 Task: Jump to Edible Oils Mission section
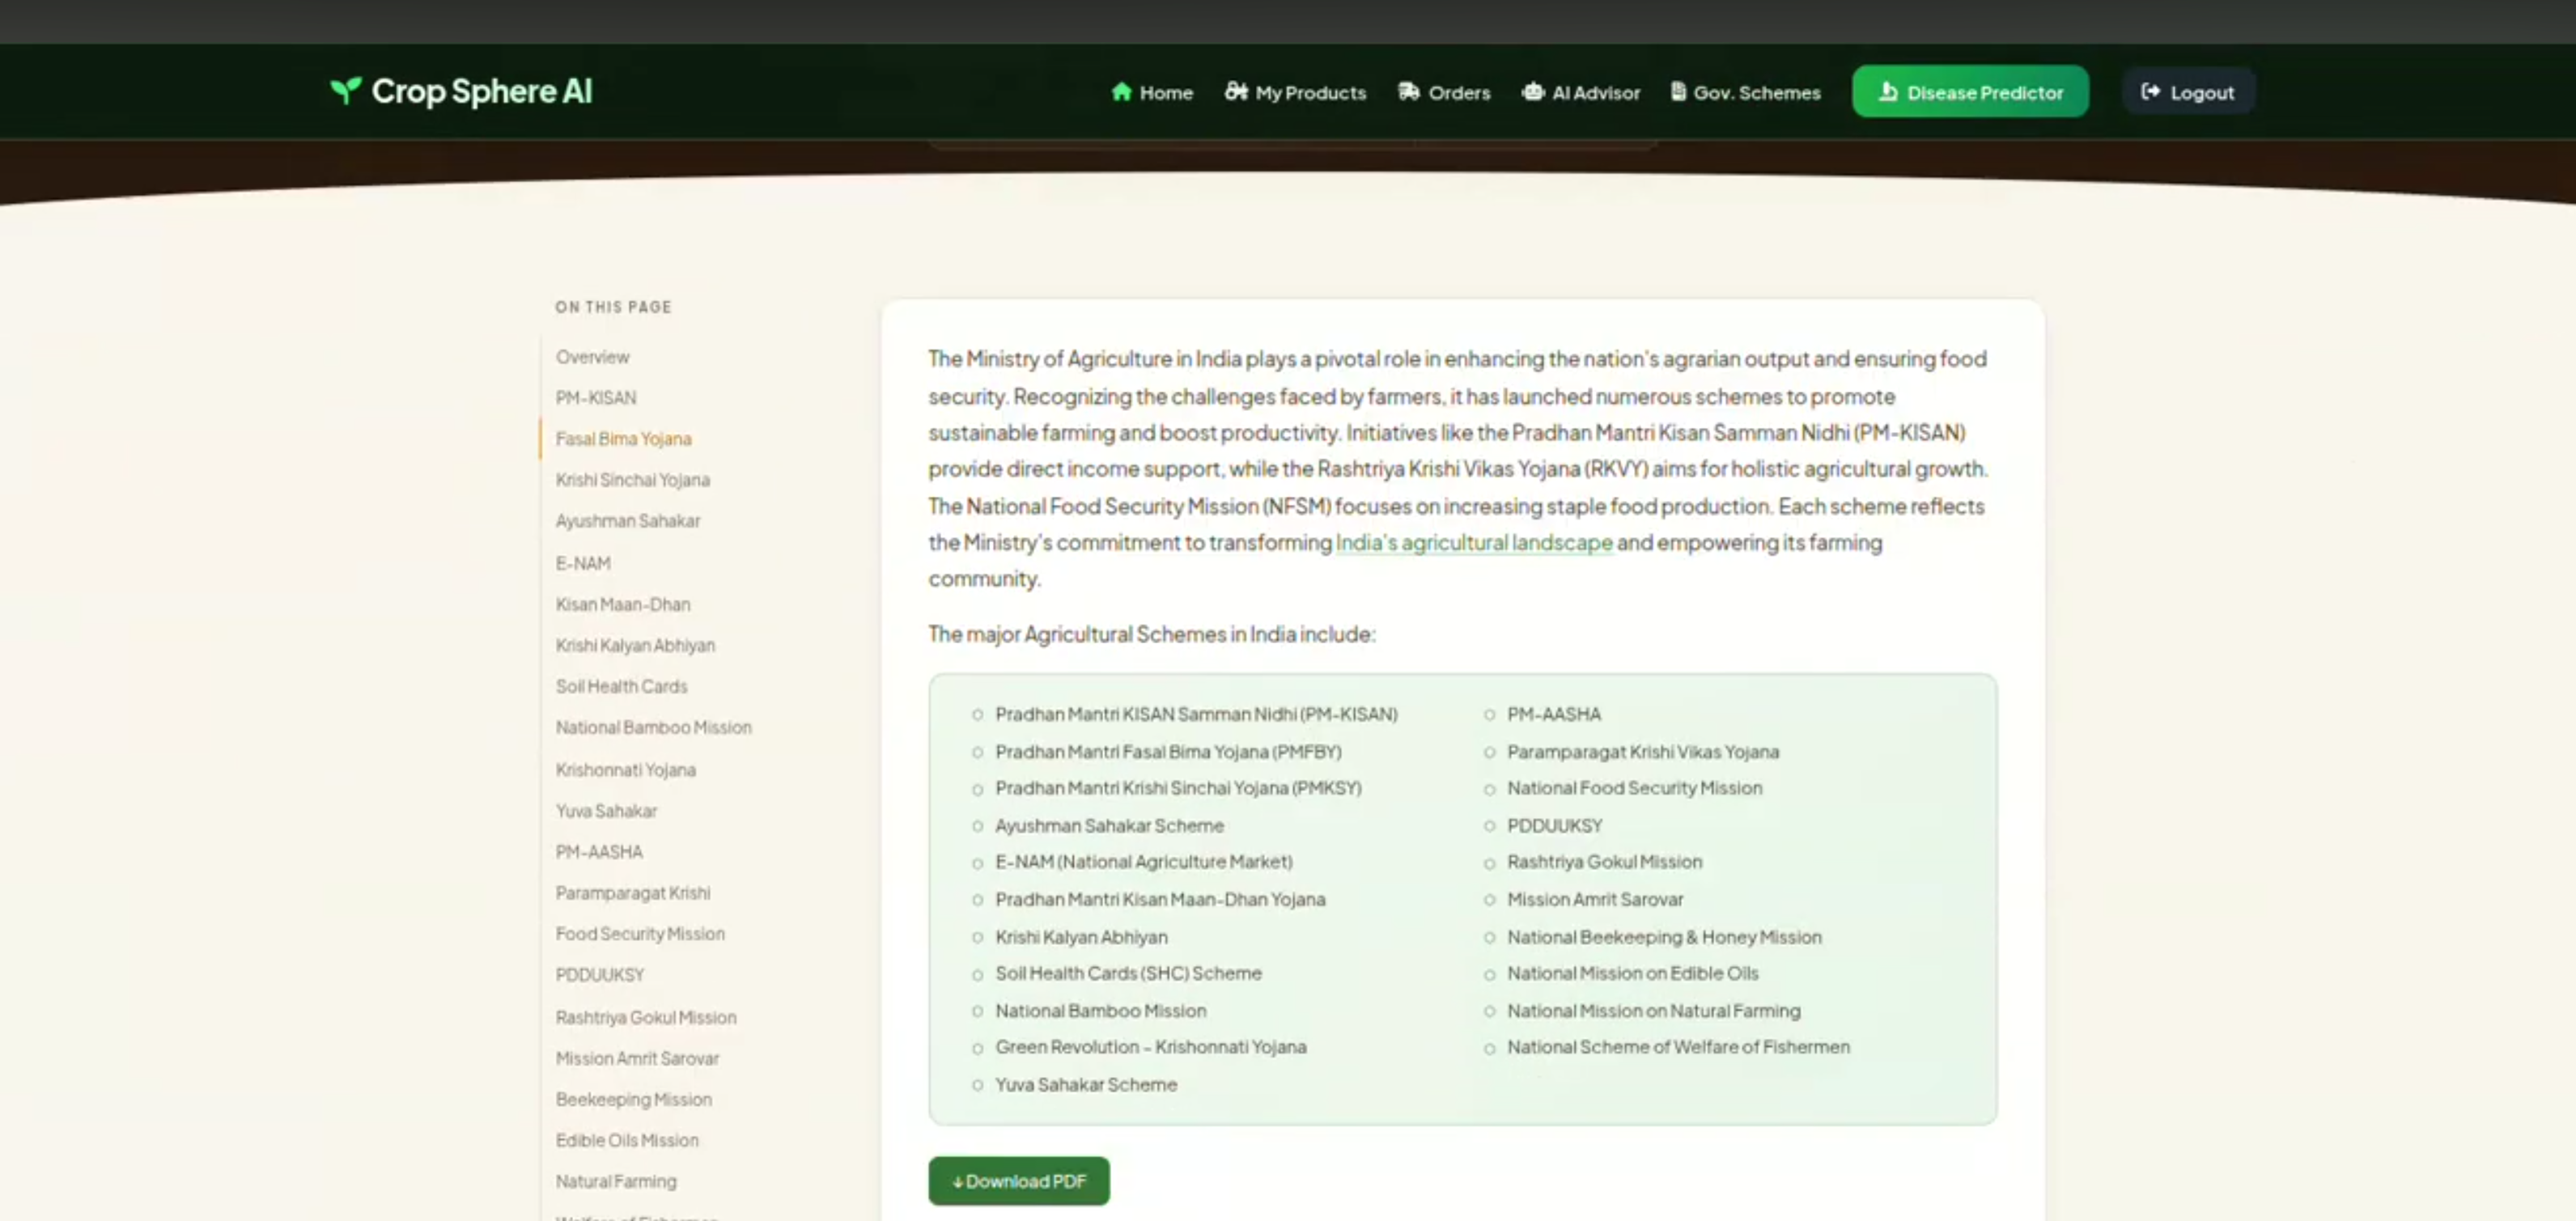pos(627,1140)
